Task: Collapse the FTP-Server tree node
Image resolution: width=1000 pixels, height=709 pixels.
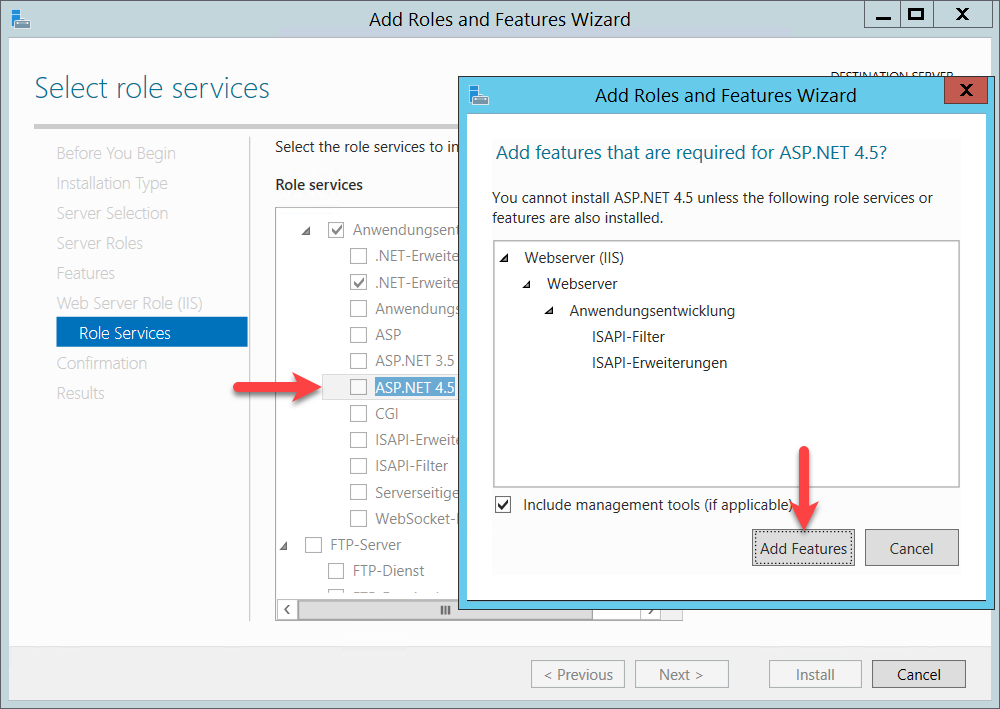Action: (285, 545)
